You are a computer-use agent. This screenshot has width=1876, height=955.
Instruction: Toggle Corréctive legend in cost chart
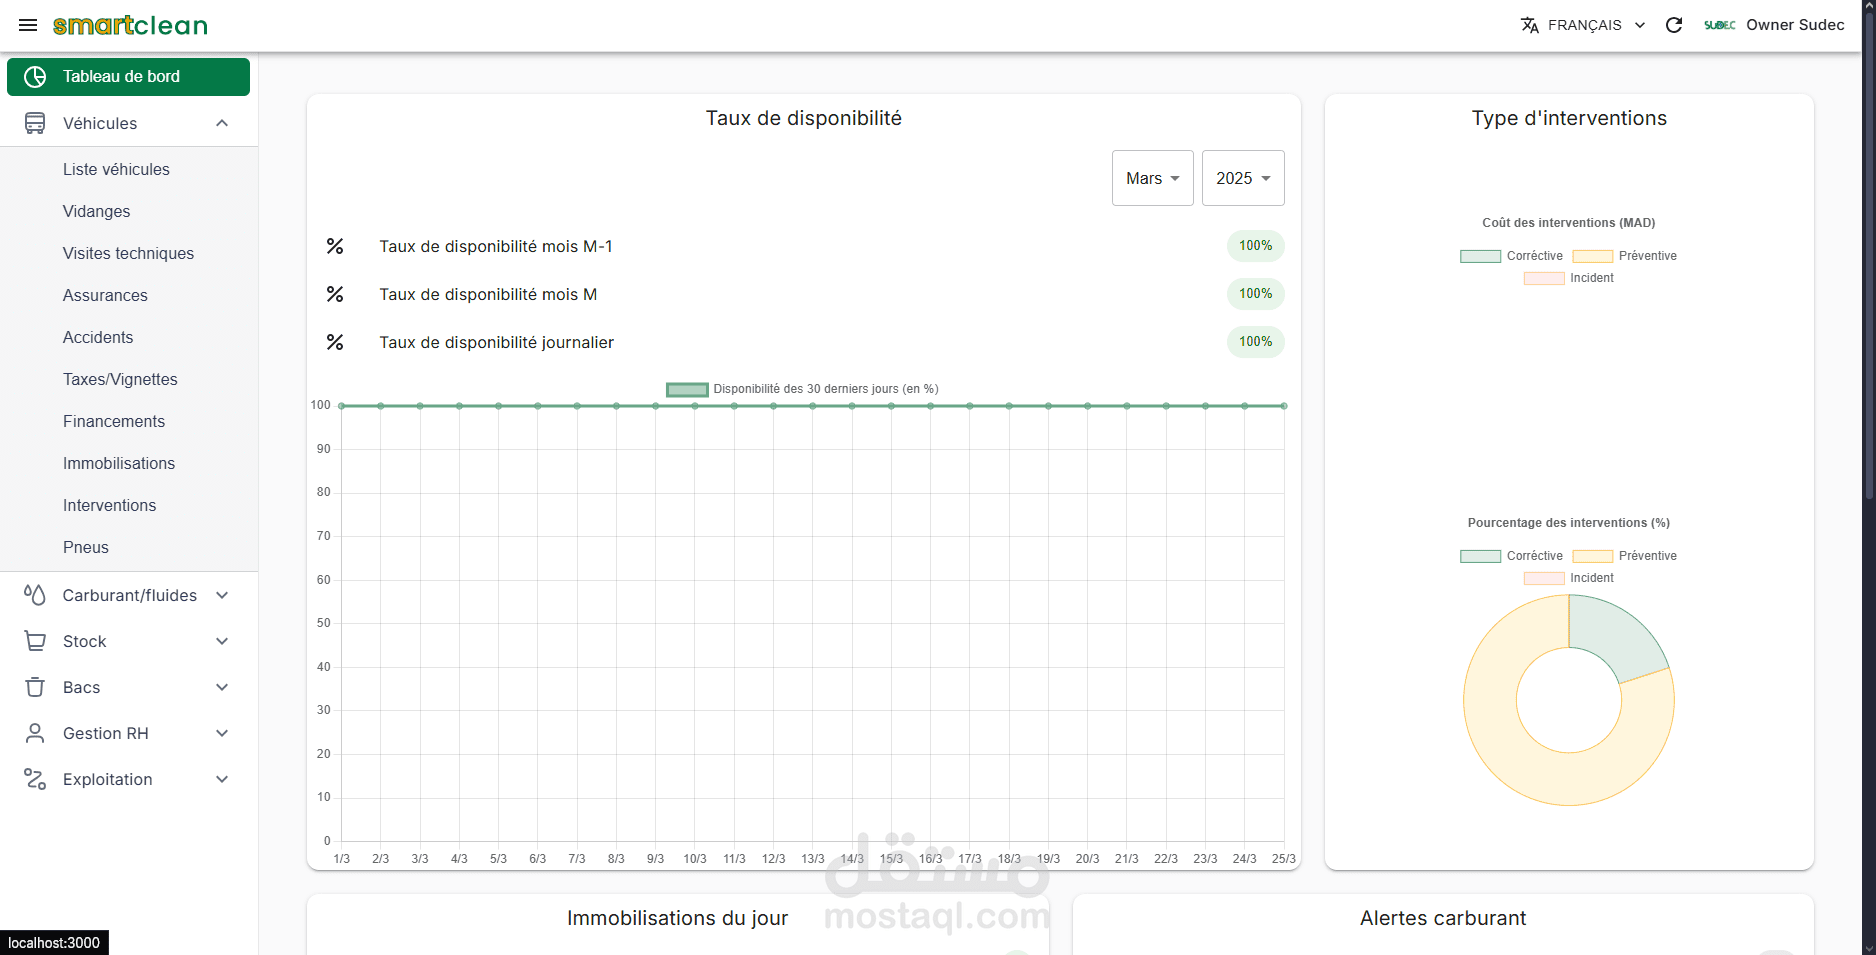pos(1511,256)
